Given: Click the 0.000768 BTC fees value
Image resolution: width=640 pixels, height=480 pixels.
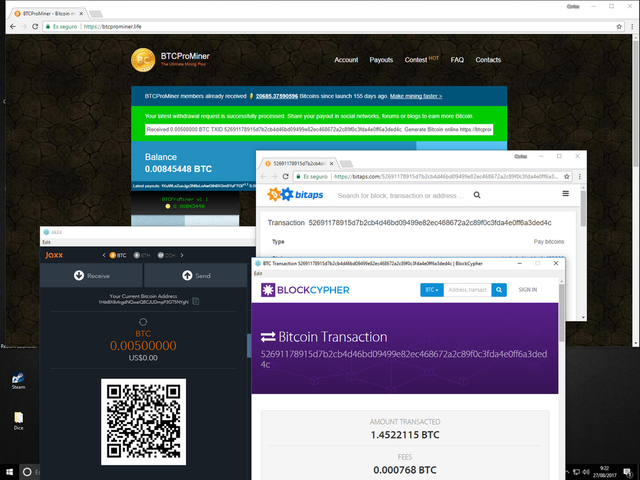Looking at the screenshot, I should click(x=405, y=470).
